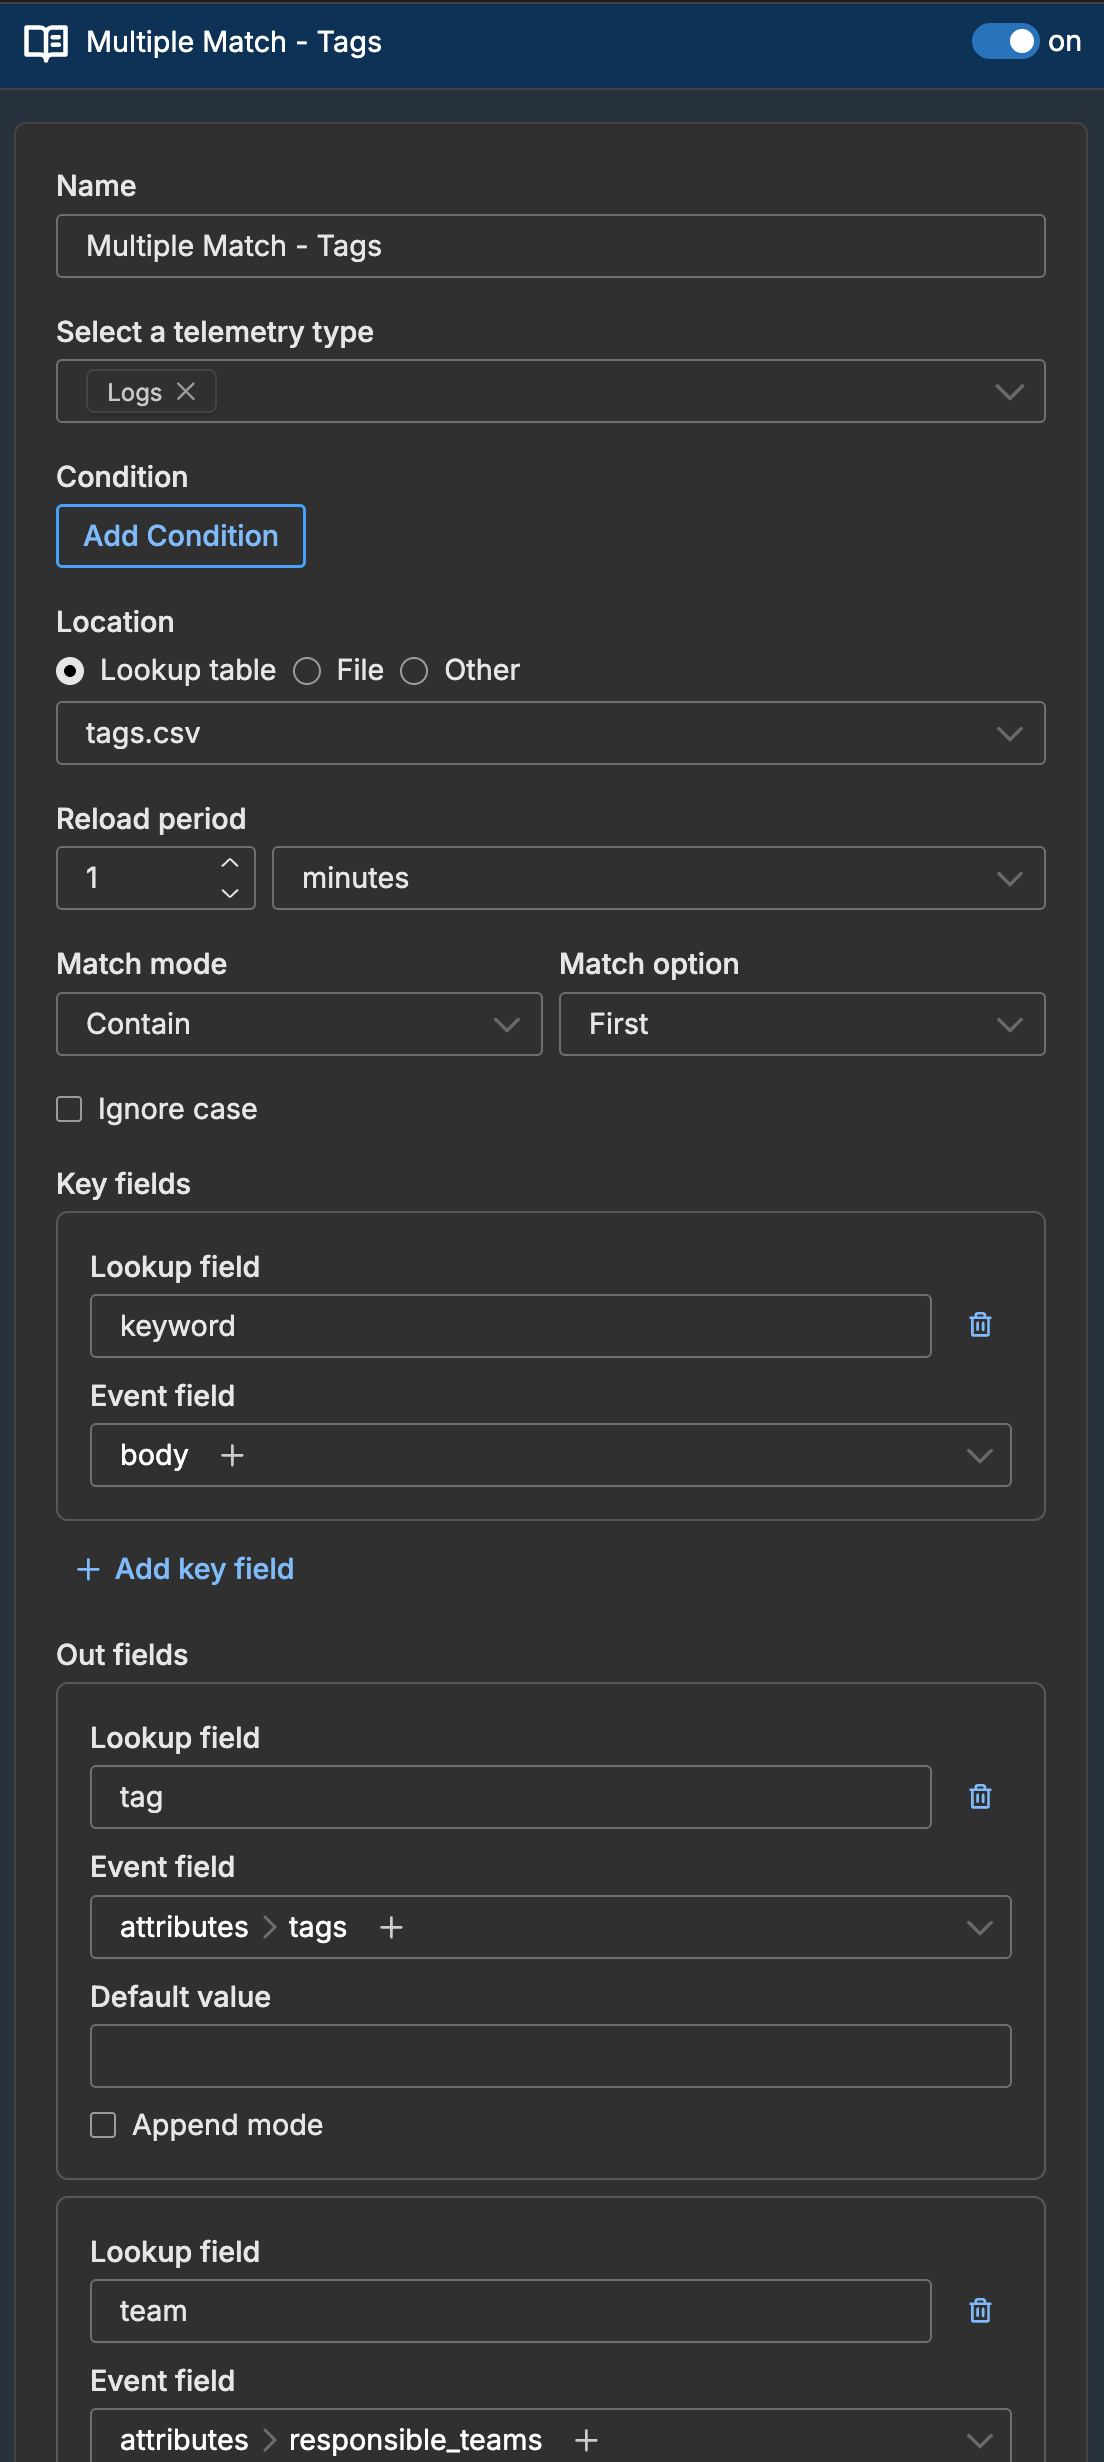Open the Match option First dropdown
This screenshot has width=1104, height=2462.
point(802,1024)
